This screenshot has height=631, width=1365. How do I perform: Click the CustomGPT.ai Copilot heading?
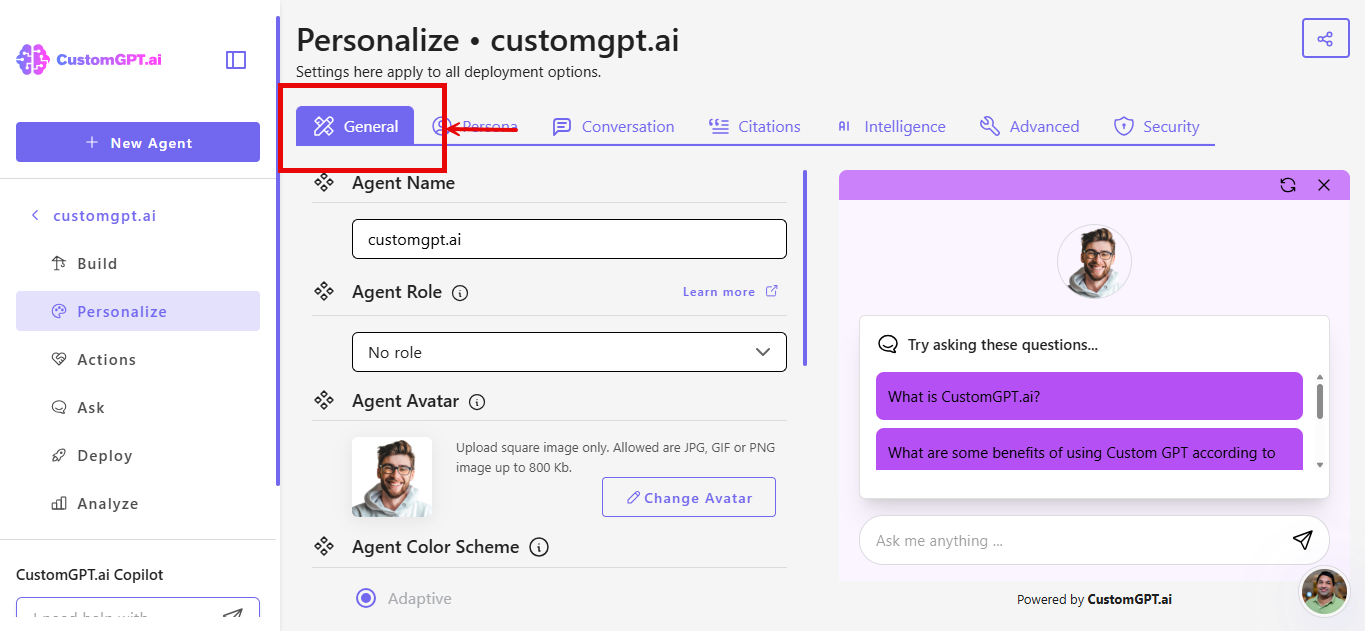(90, 575)
